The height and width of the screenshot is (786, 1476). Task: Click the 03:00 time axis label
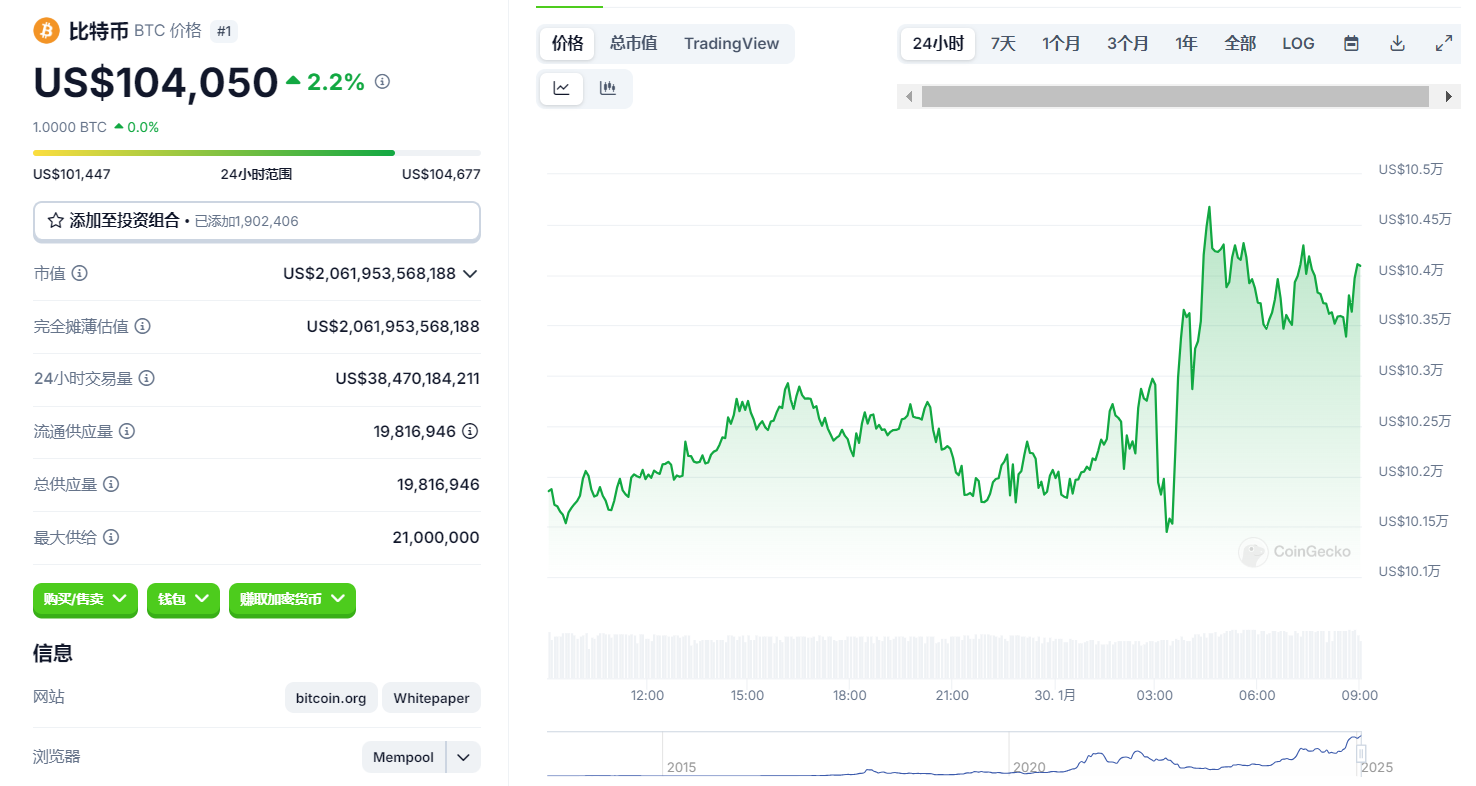[x=1155, y=695]
